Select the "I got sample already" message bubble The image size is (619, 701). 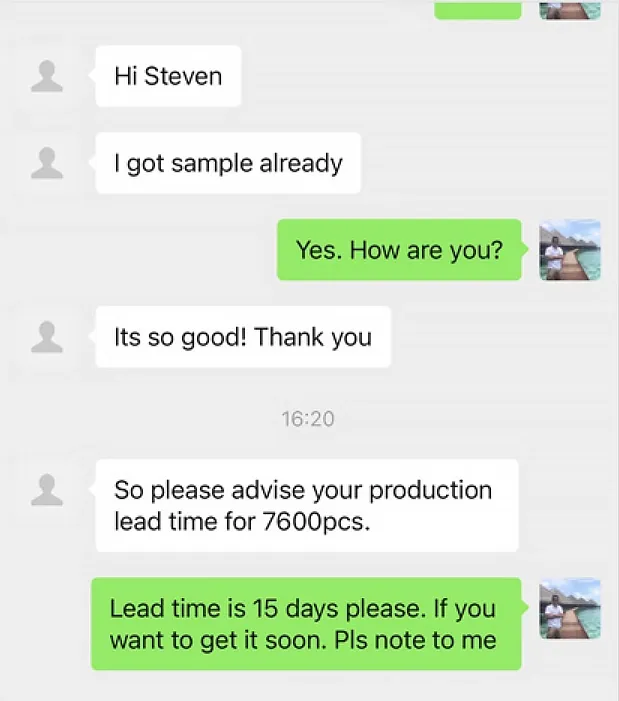click(x=228, y=163)
